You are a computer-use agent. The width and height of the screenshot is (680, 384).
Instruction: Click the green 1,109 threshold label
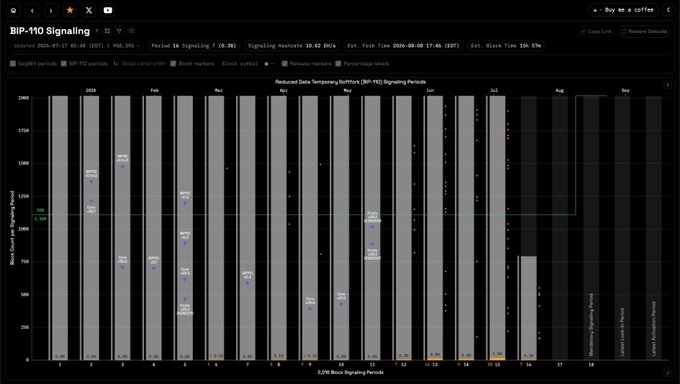coord(40,219)
